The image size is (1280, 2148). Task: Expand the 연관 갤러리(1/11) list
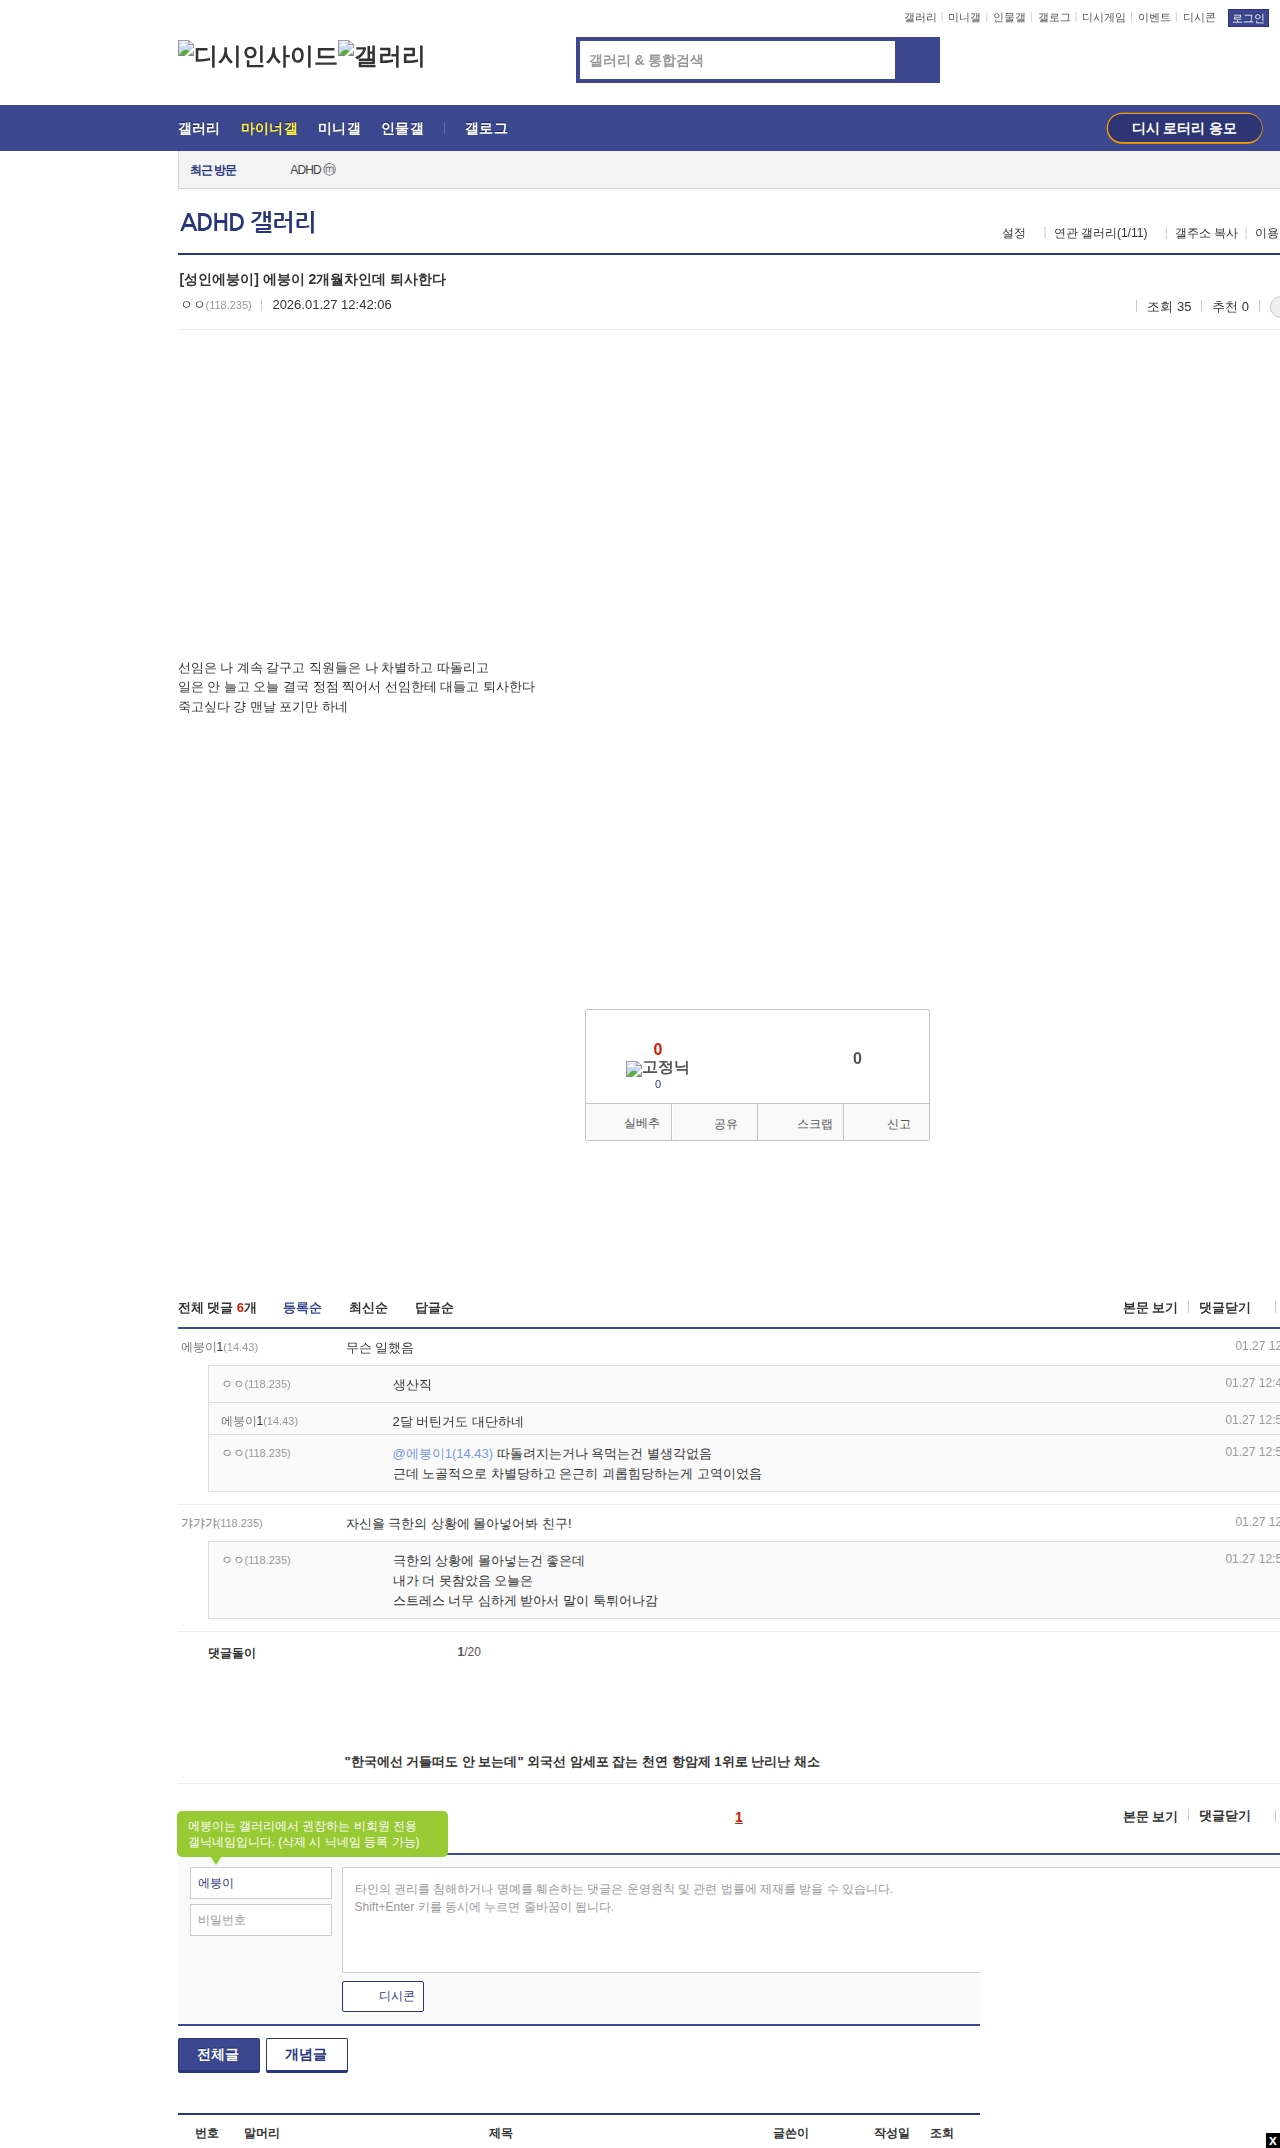tap(1100, 233)
